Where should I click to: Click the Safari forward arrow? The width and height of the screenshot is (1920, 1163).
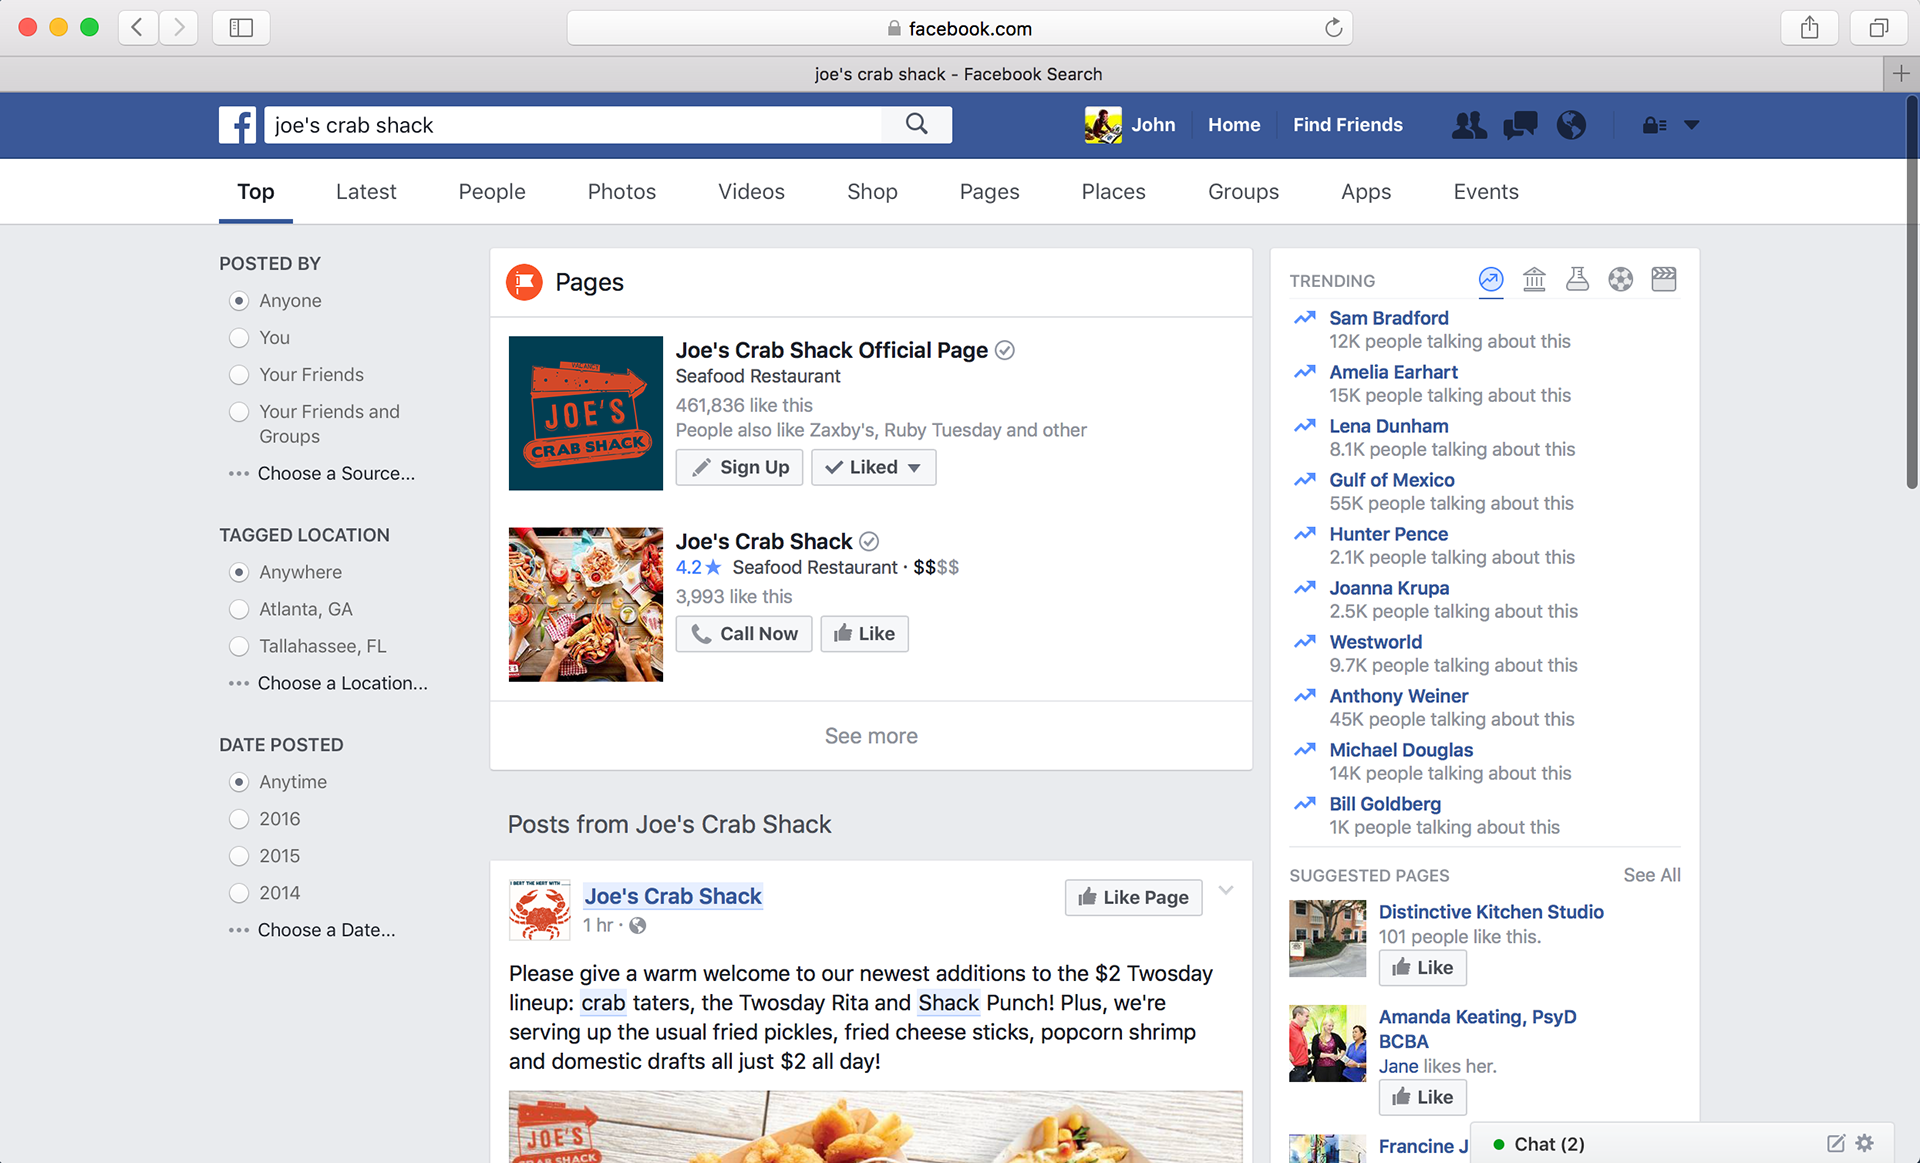click(x=178, y=28)
